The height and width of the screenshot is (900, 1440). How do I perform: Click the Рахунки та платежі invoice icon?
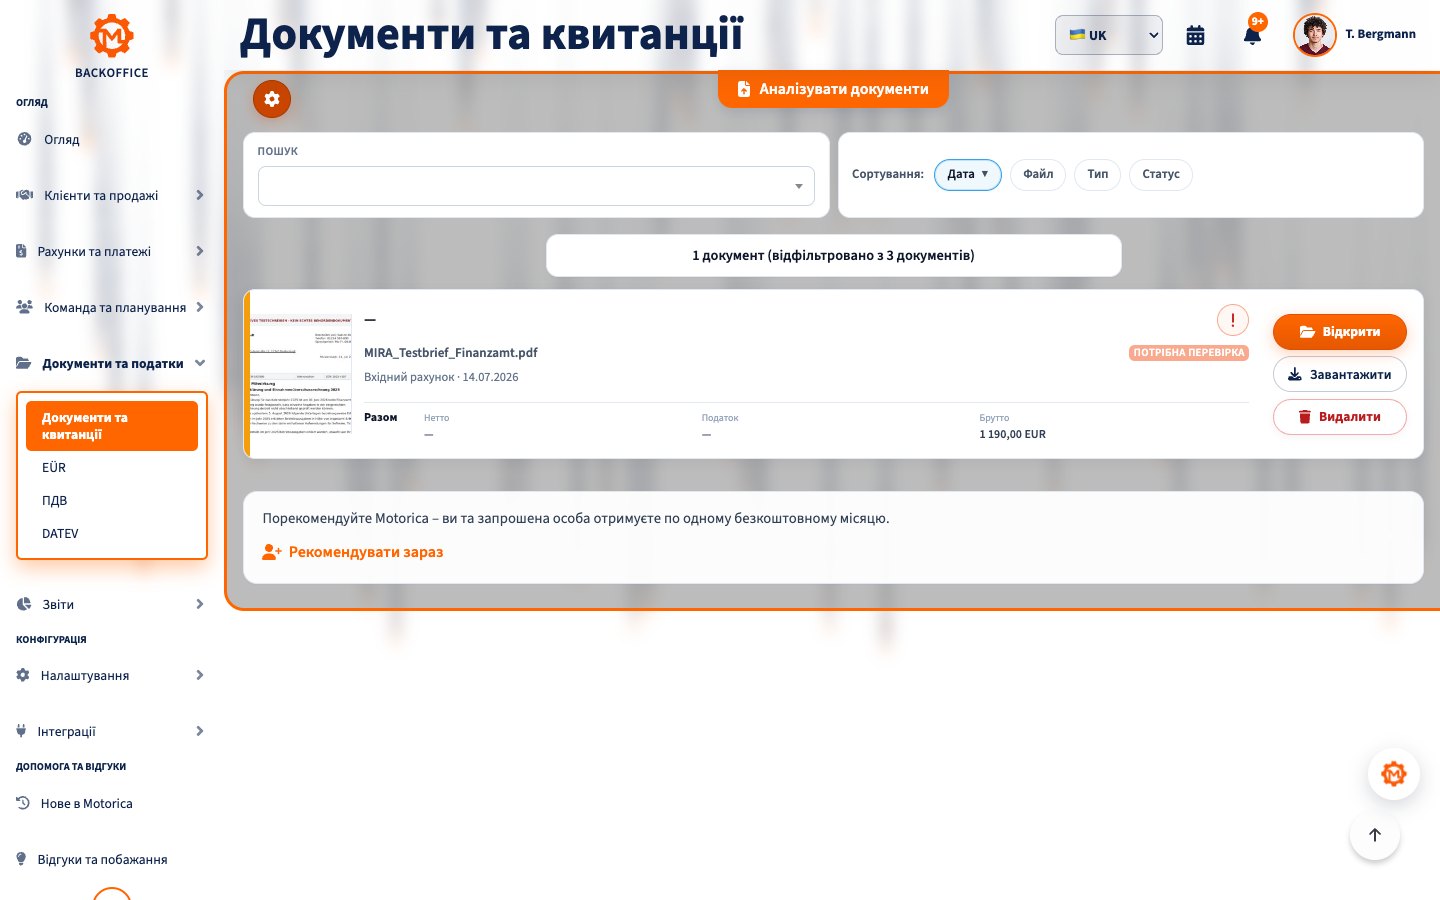(x=21, y=251)
